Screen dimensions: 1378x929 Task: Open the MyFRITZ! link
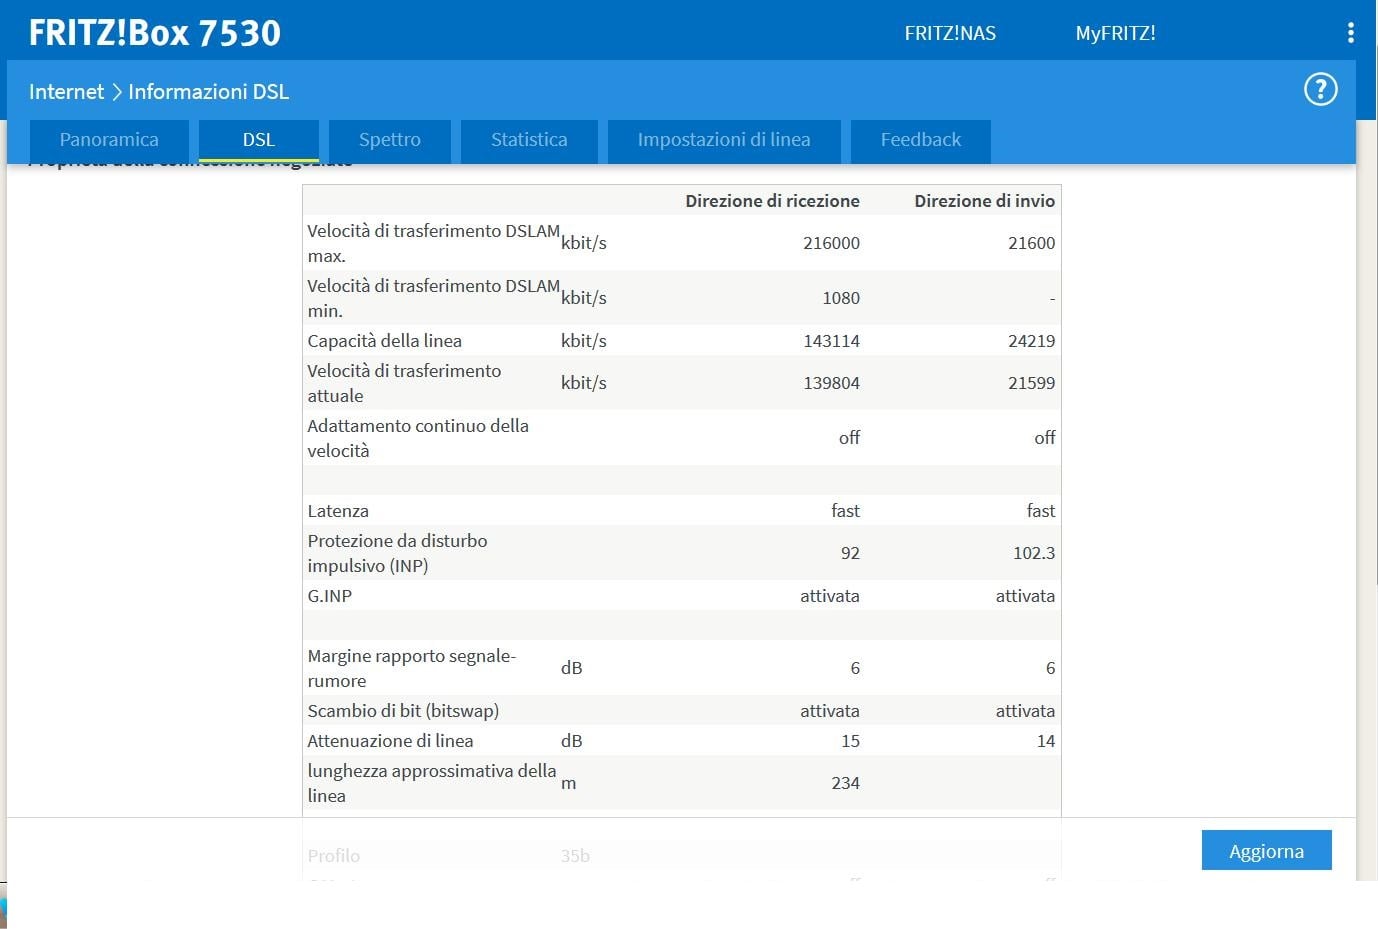point(1115,33)
